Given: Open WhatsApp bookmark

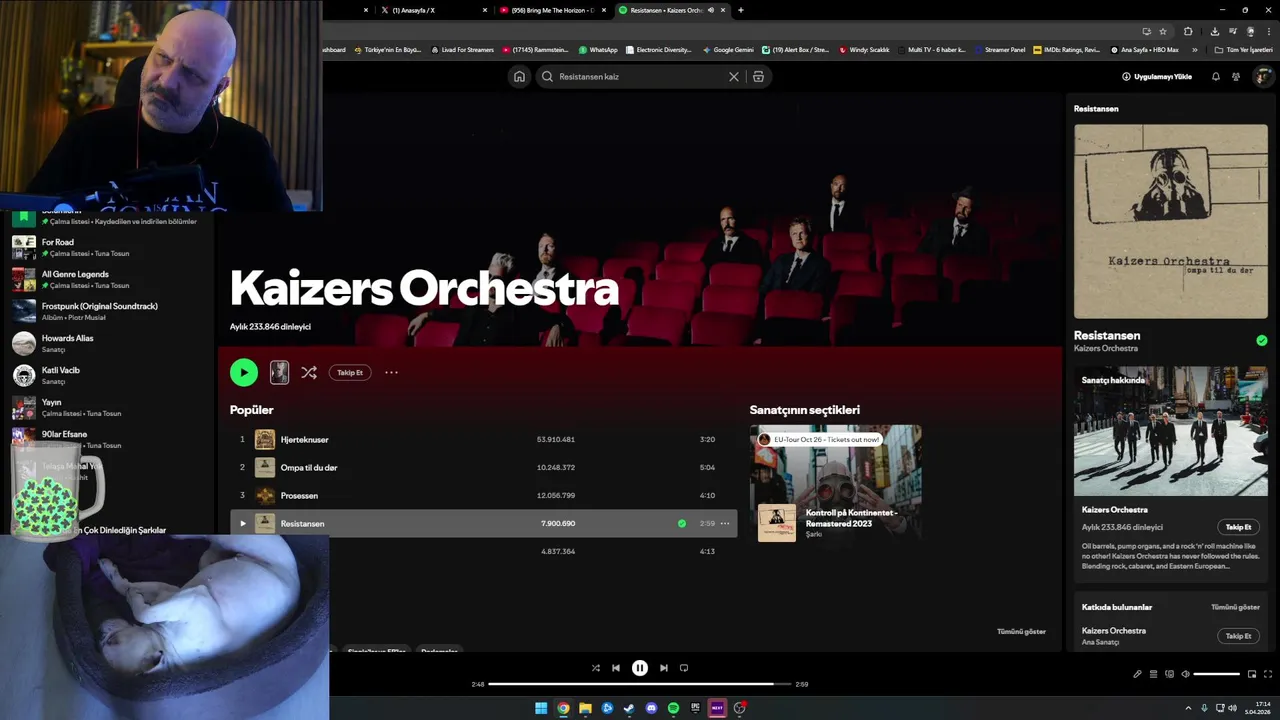Looking at the screenshot, I should pos(597,49).
